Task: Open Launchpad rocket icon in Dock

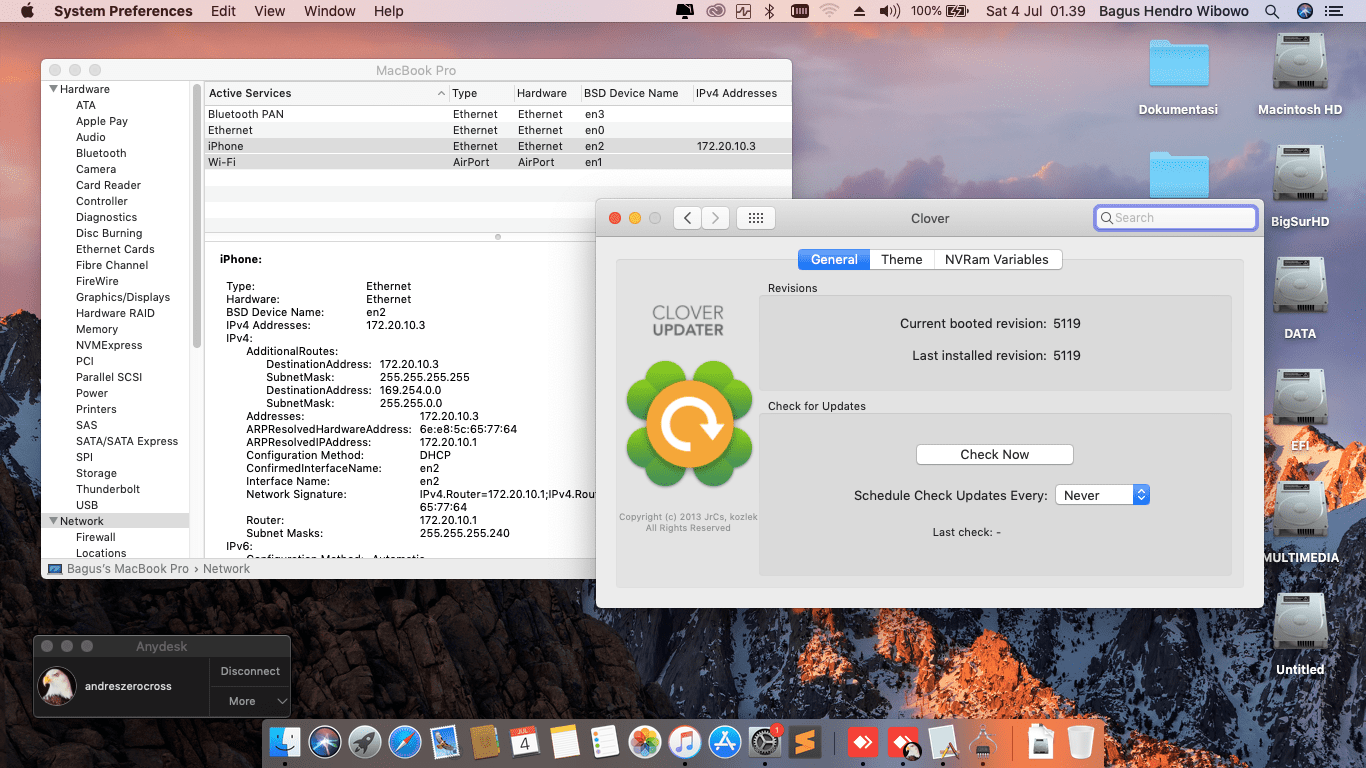Action: coord(365,742)
